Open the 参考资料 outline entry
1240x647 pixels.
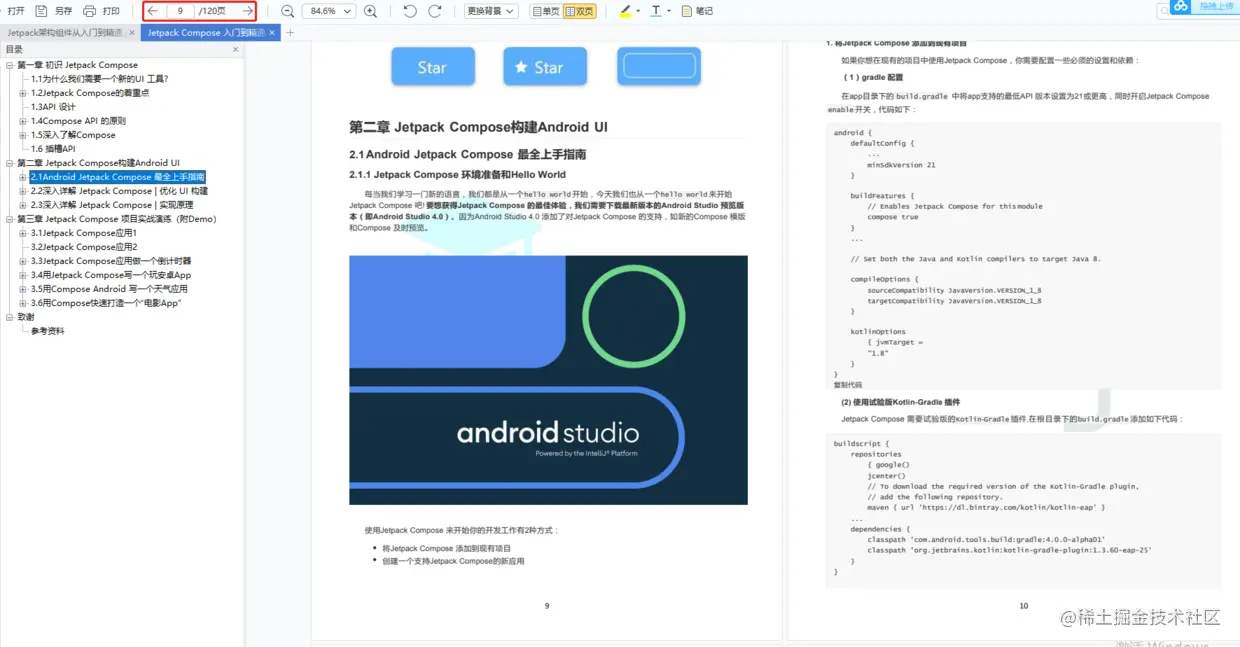pyautogui.click(x=47, y=331)
